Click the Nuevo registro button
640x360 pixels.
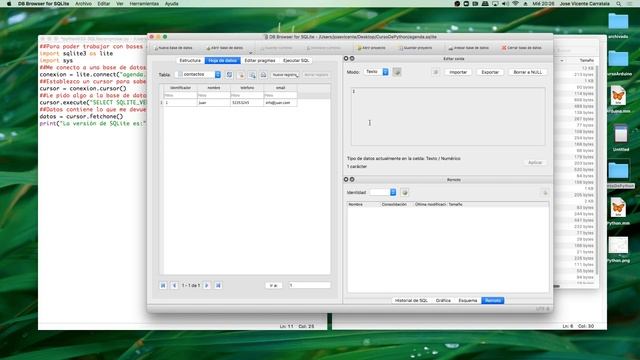coord(285,75)
